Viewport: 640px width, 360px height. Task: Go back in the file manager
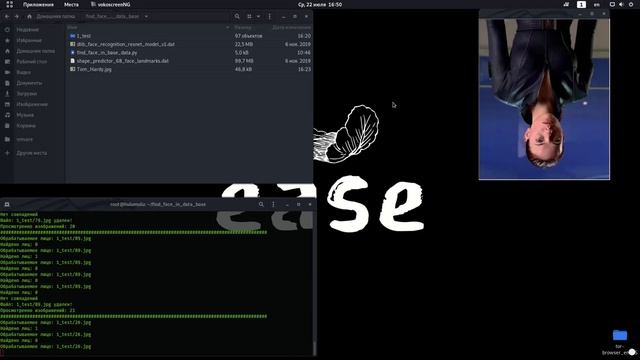pos(7,16)
